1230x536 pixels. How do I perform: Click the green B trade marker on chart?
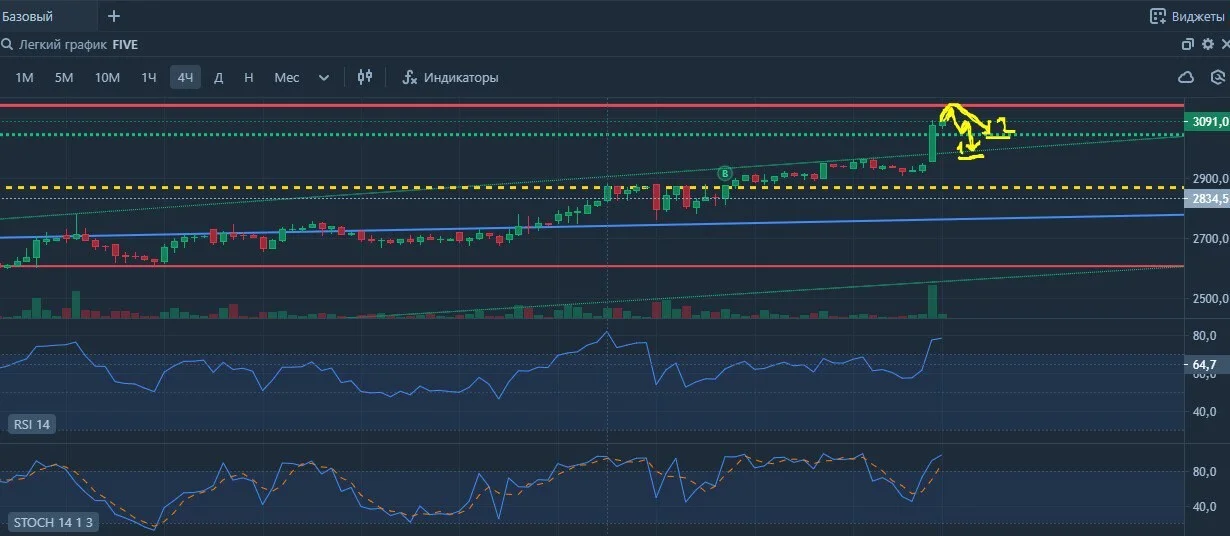725,173
